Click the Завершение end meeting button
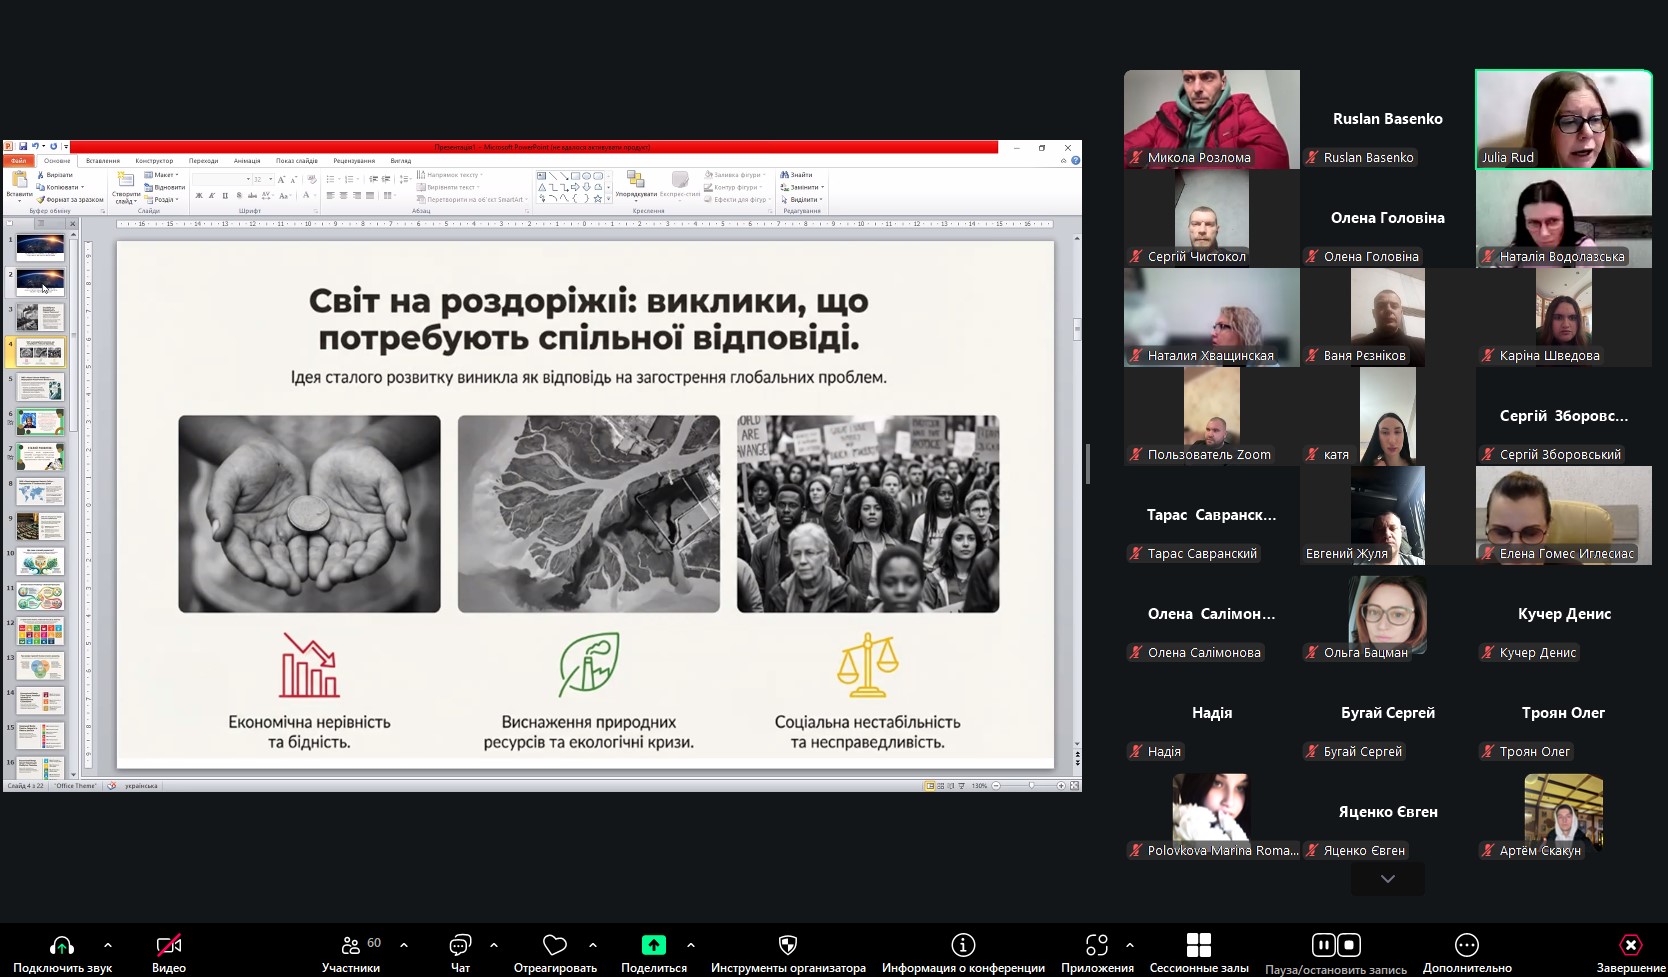Screen dimensions: 1668x977 tap(1631, 945)
